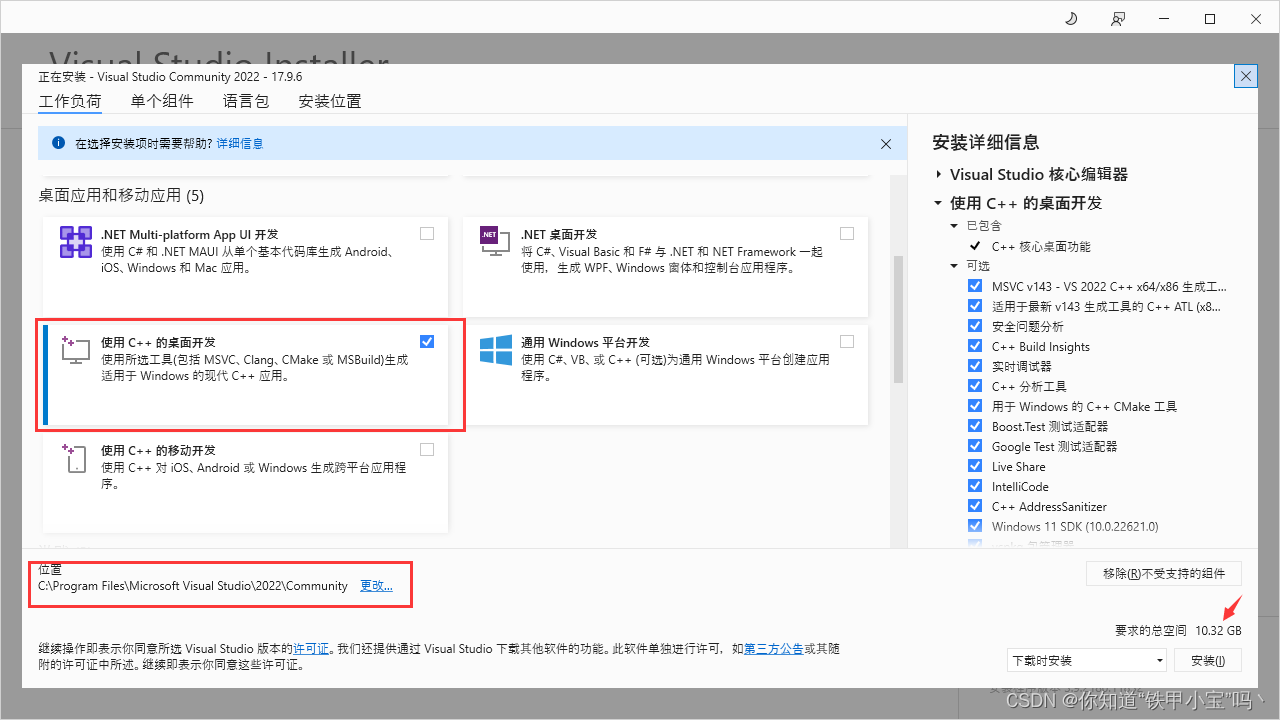Click 移除不受支持的组件 button
The width and height of the screenshot is (1280, 720).
[x=1164, y=573]
